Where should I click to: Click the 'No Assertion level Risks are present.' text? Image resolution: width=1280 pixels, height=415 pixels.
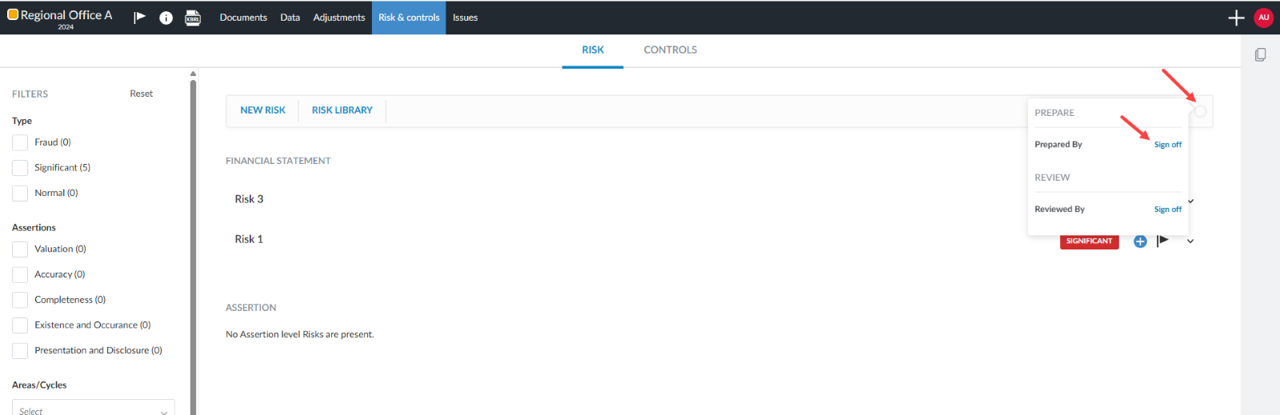coord(300,334)
